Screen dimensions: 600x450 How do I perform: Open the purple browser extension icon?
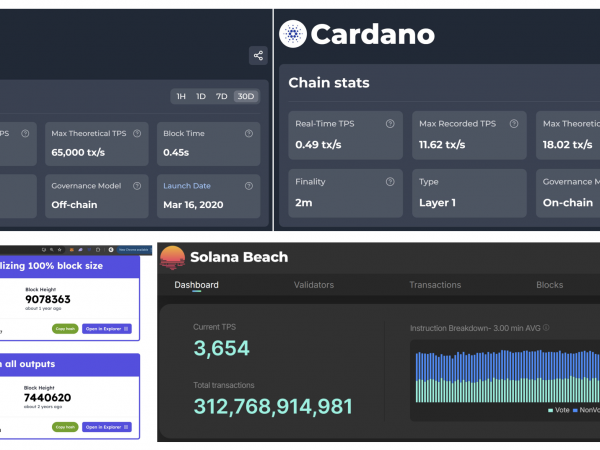[80, 250]
